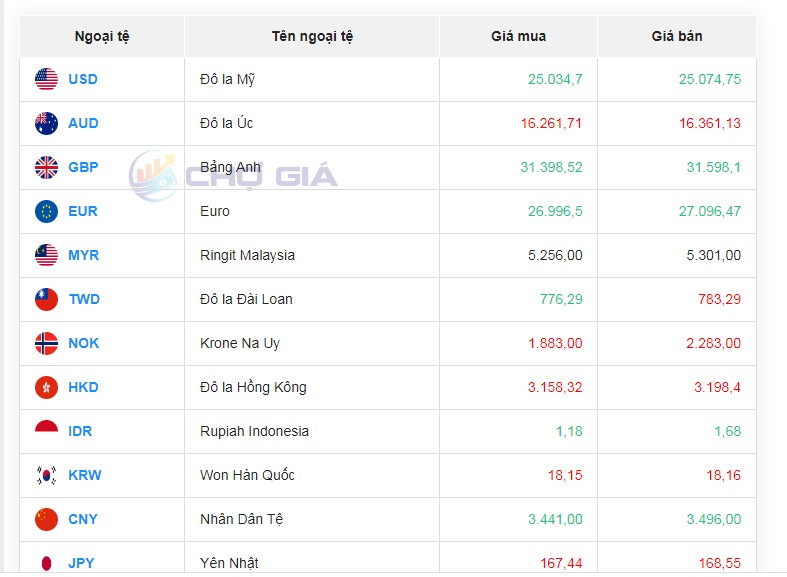Image resolution: width=787 pixels, height=577 pixels.
Task: Select the Euro name cell
Action: tap(312, 211)
